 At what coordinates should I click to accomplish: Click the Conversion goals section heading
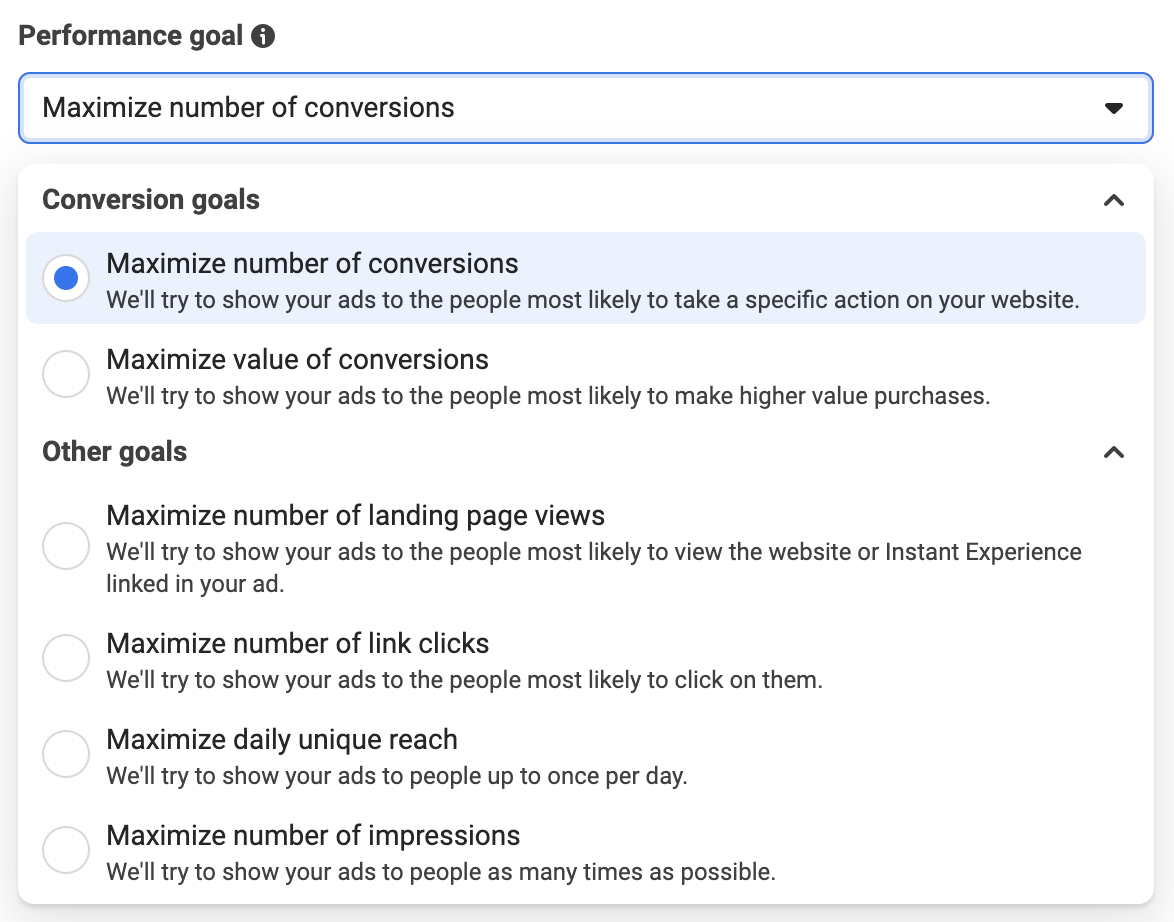click(x=150, y=199)
